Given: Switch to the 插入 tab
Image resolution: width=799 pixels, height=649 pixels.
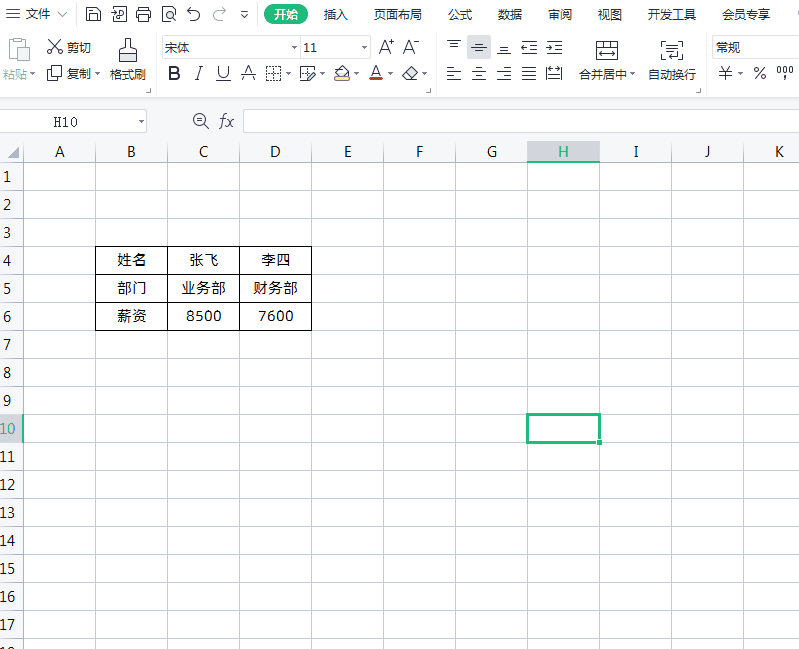Looking at the screenshot, I should 336,14.
